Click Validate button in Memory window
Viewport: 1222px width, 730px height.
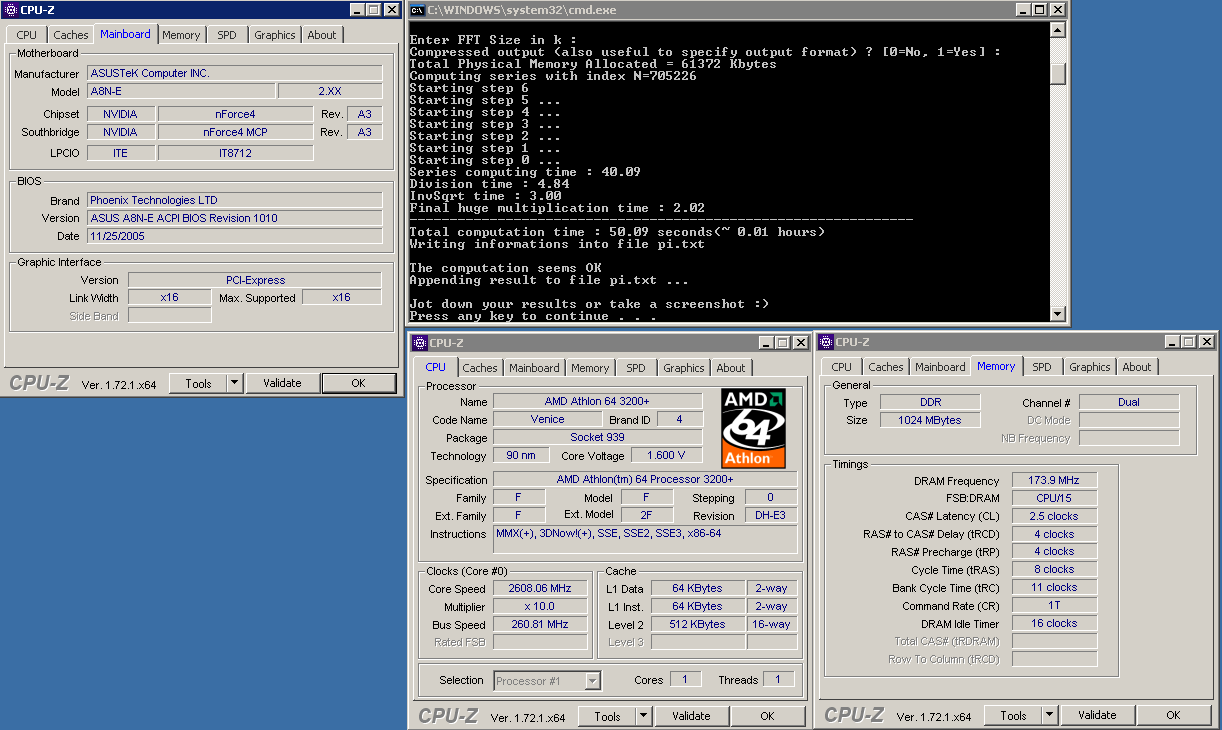[1097, 715]
